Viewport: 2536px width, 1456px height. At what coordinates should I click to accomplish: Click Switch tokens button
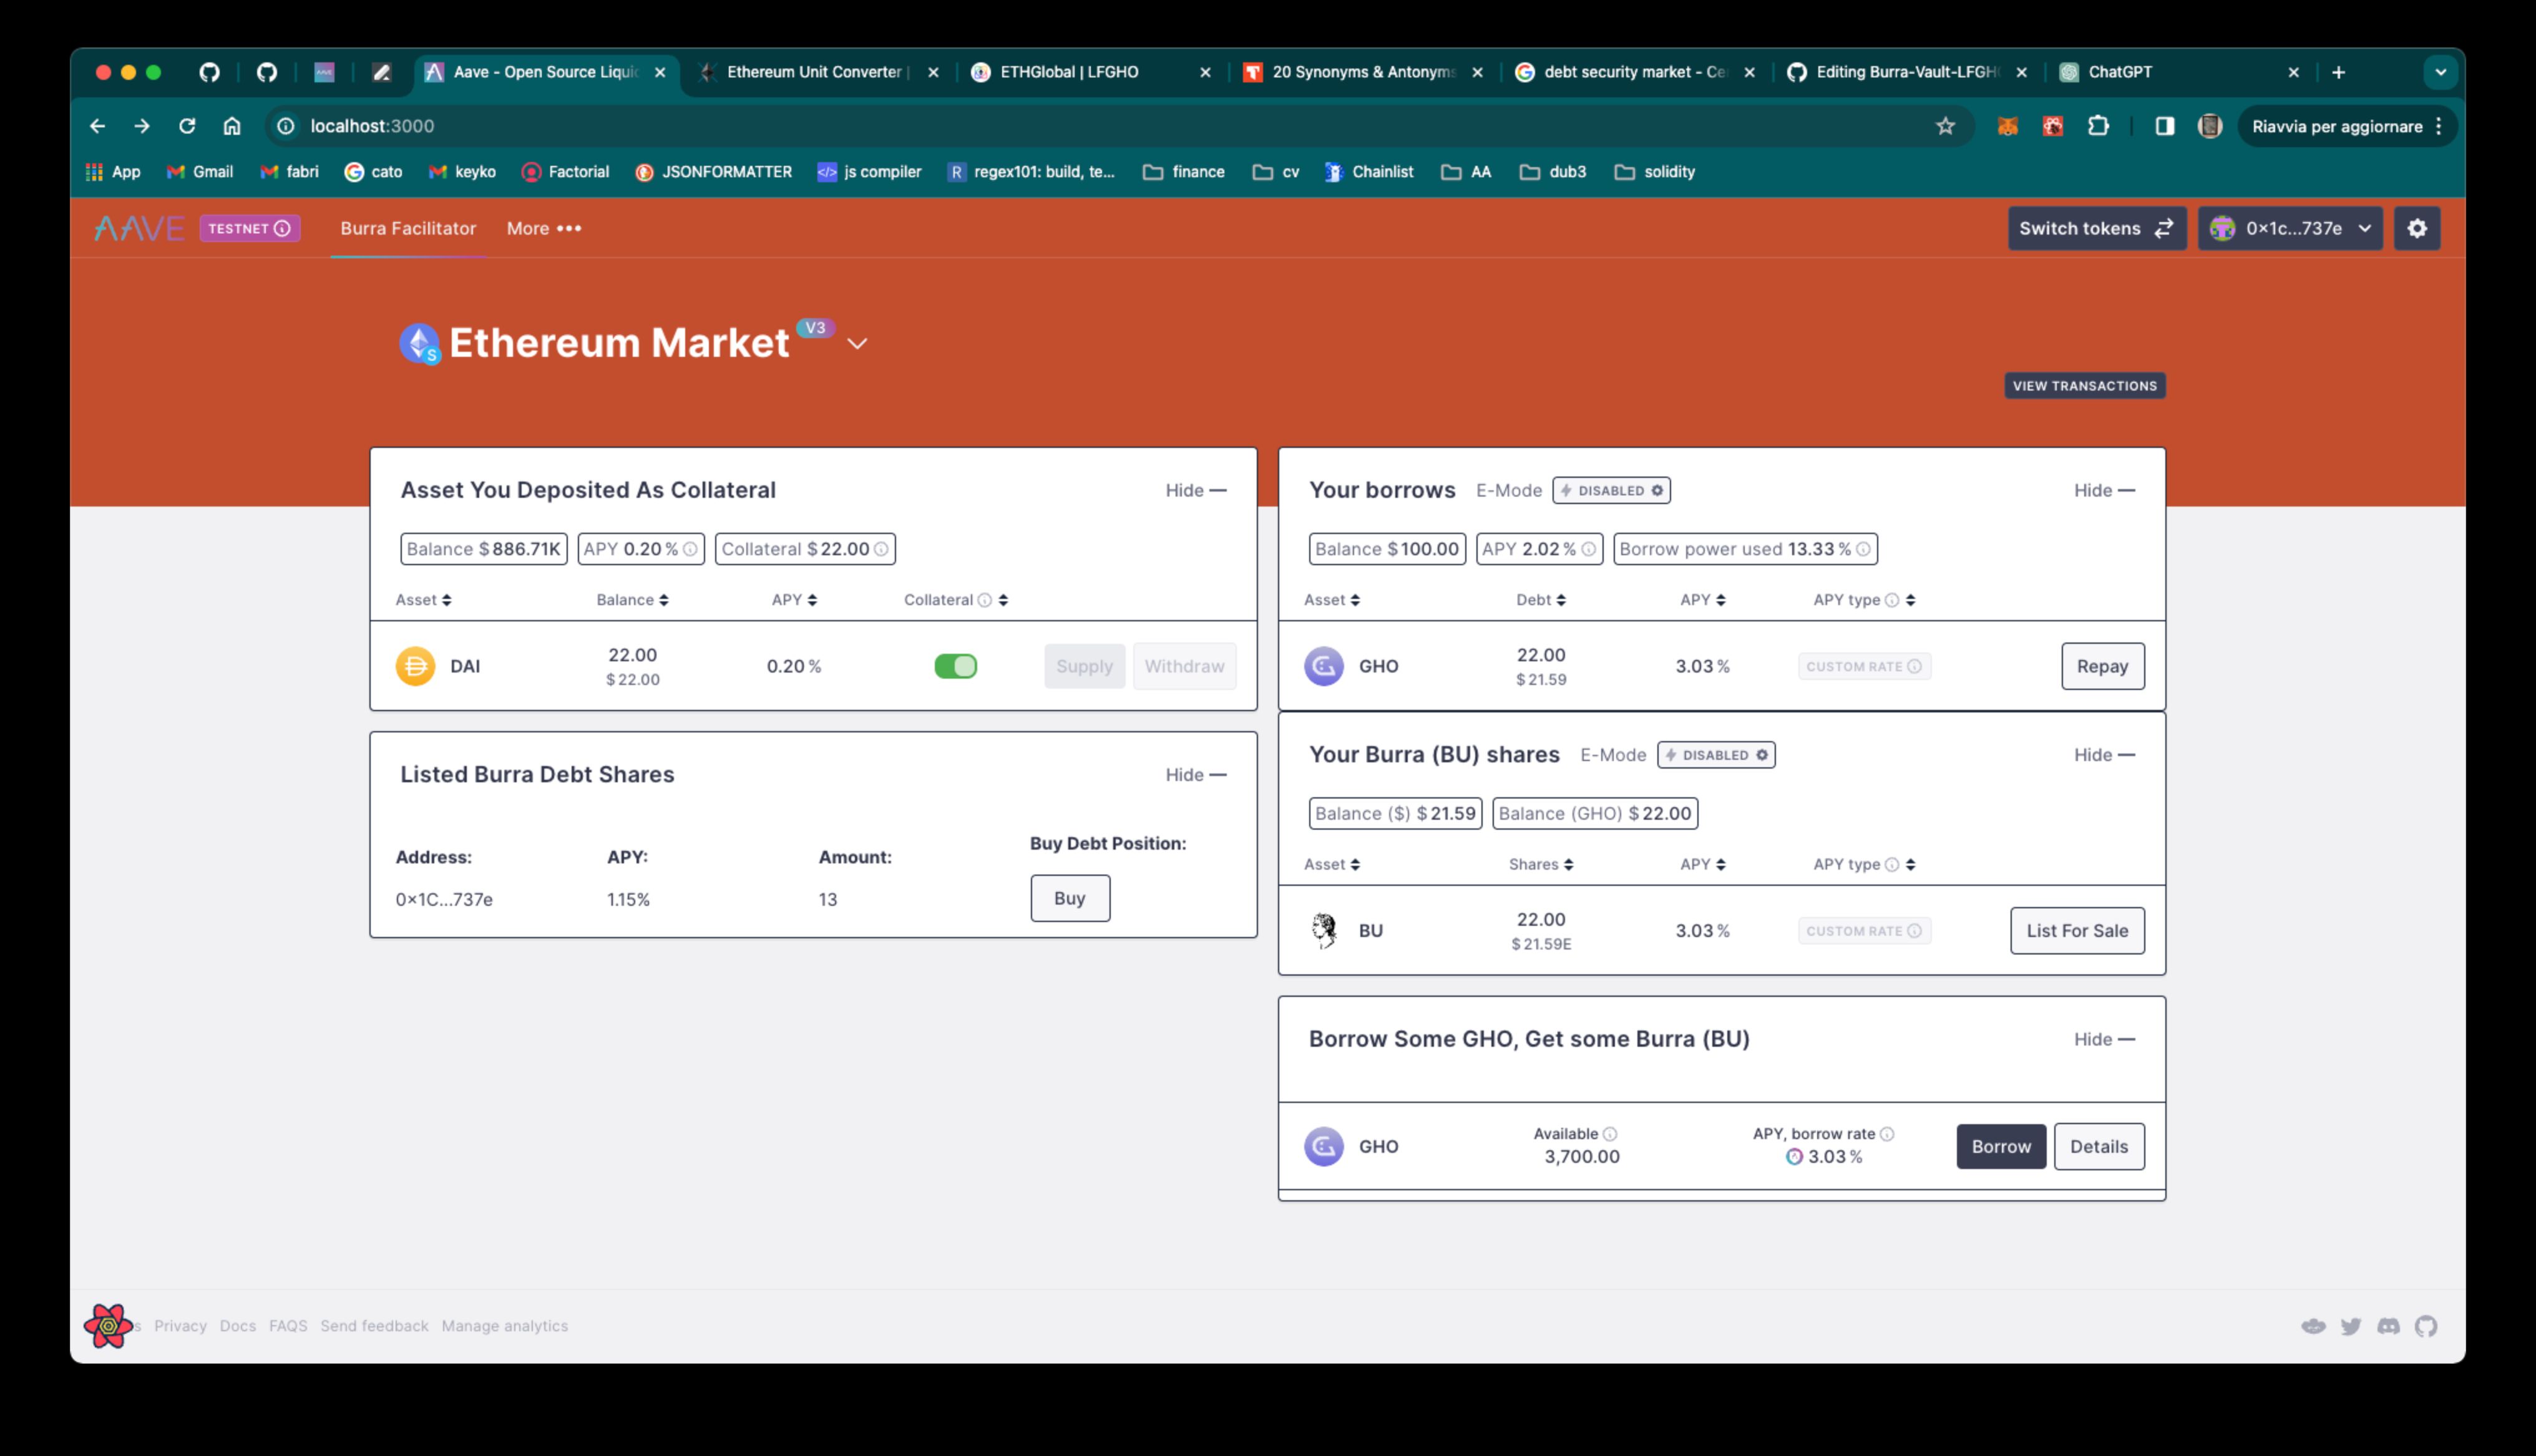(x=2096, y=228)
